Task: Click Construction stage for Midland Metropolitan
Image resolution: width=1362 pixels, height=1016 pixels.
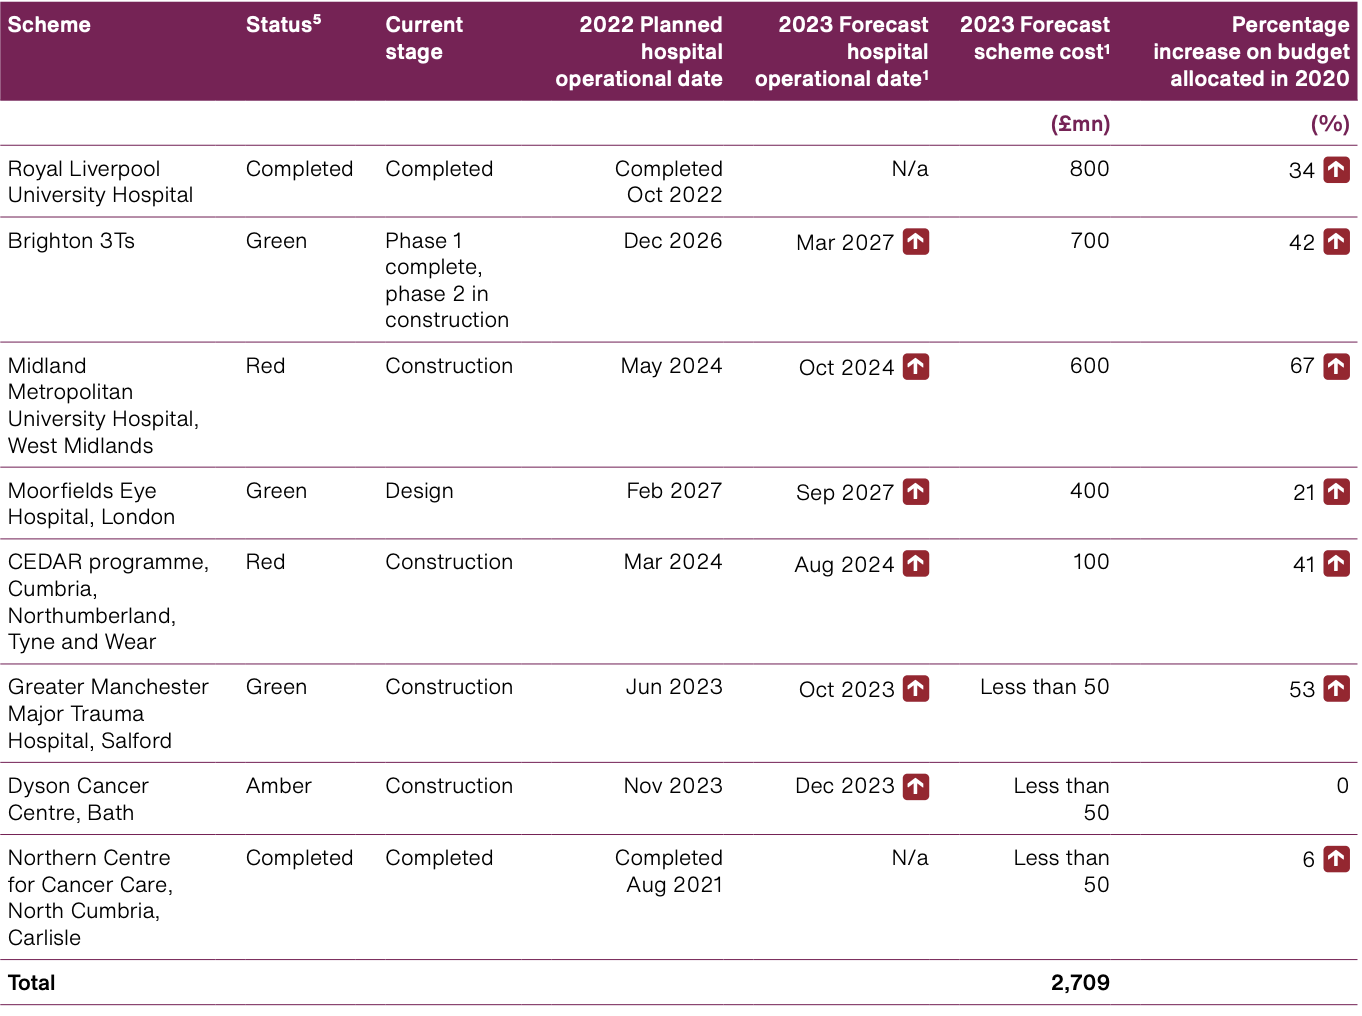Action: [449, 366]
